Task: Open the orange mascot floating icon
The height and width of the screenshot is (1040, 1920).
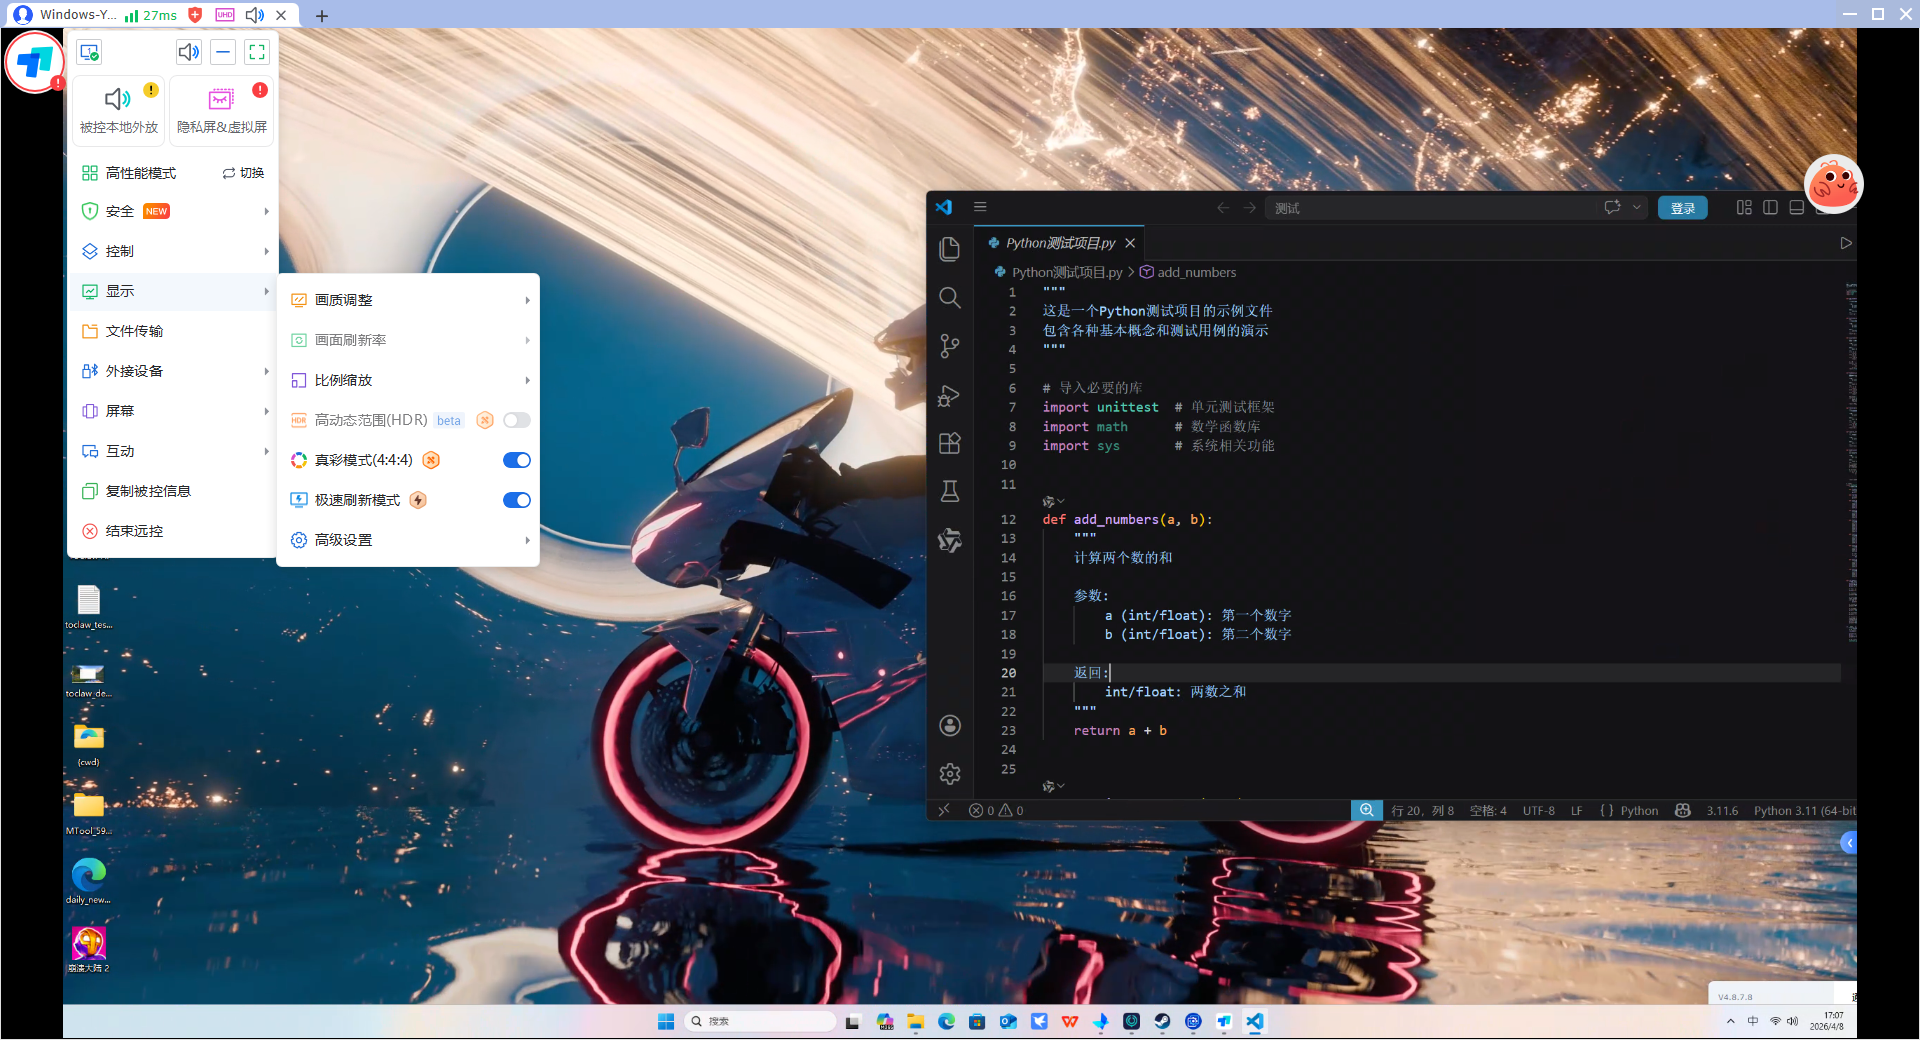Action: click(1833, 183)
